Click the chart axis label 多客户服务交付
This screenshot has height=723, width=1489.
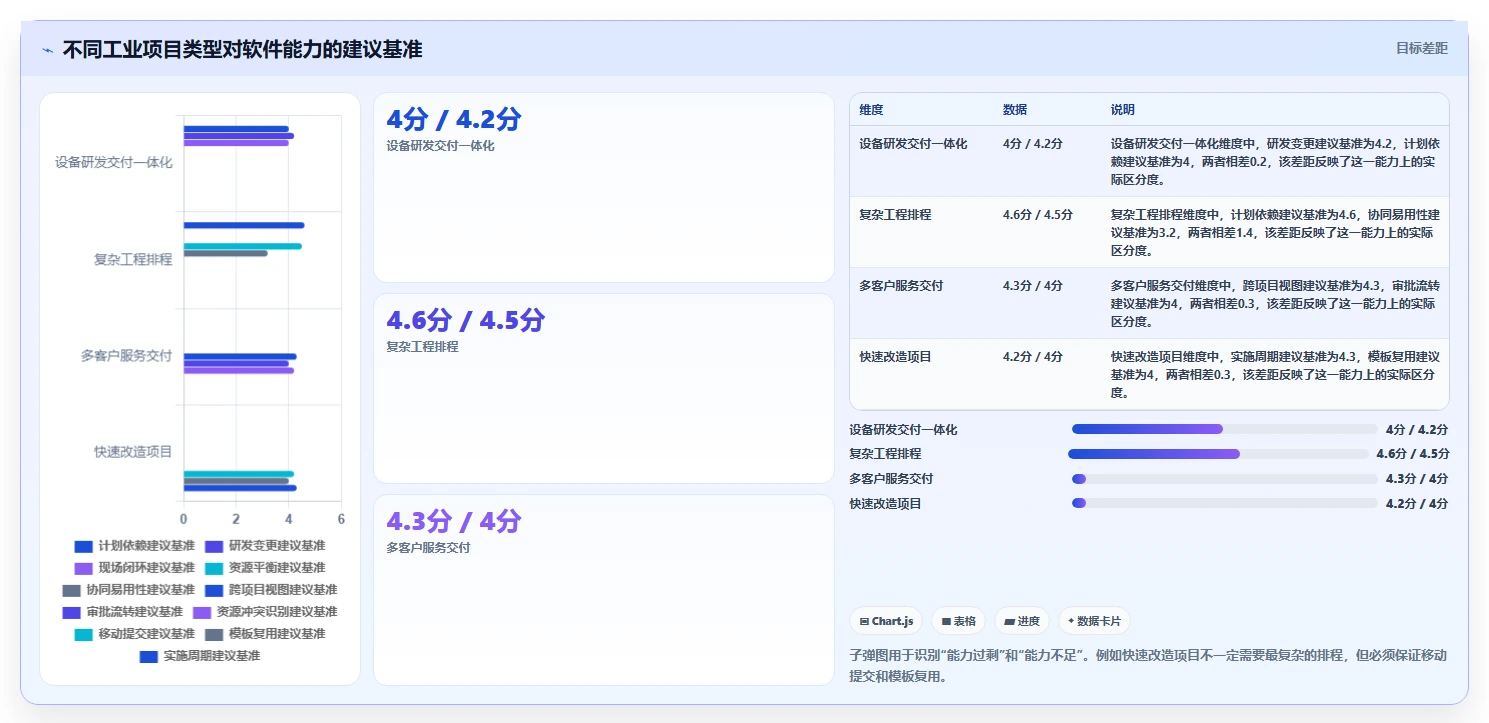[127, 355]
